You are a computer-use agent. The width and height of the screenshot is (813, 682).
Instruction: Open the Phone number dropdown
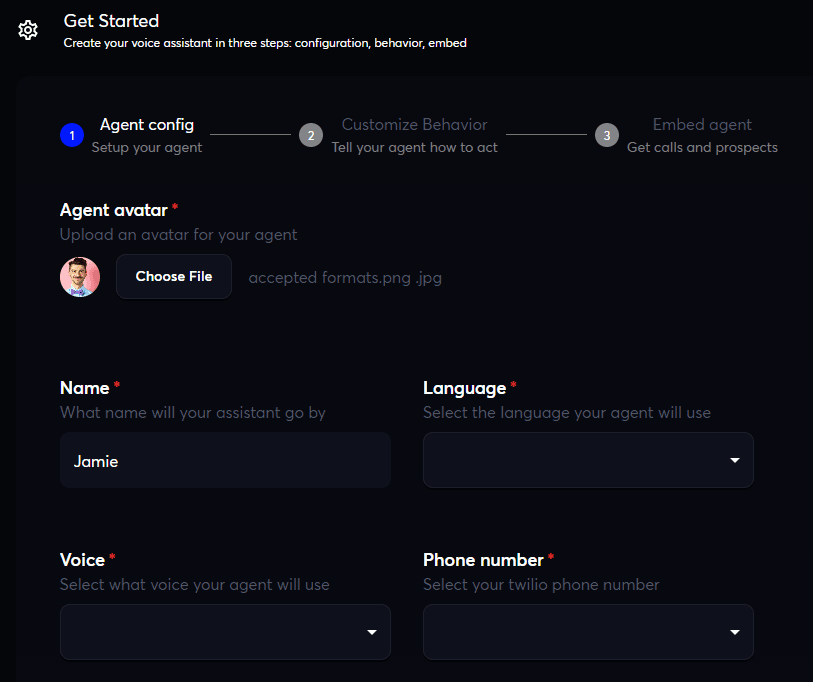(x=588, y=632)
